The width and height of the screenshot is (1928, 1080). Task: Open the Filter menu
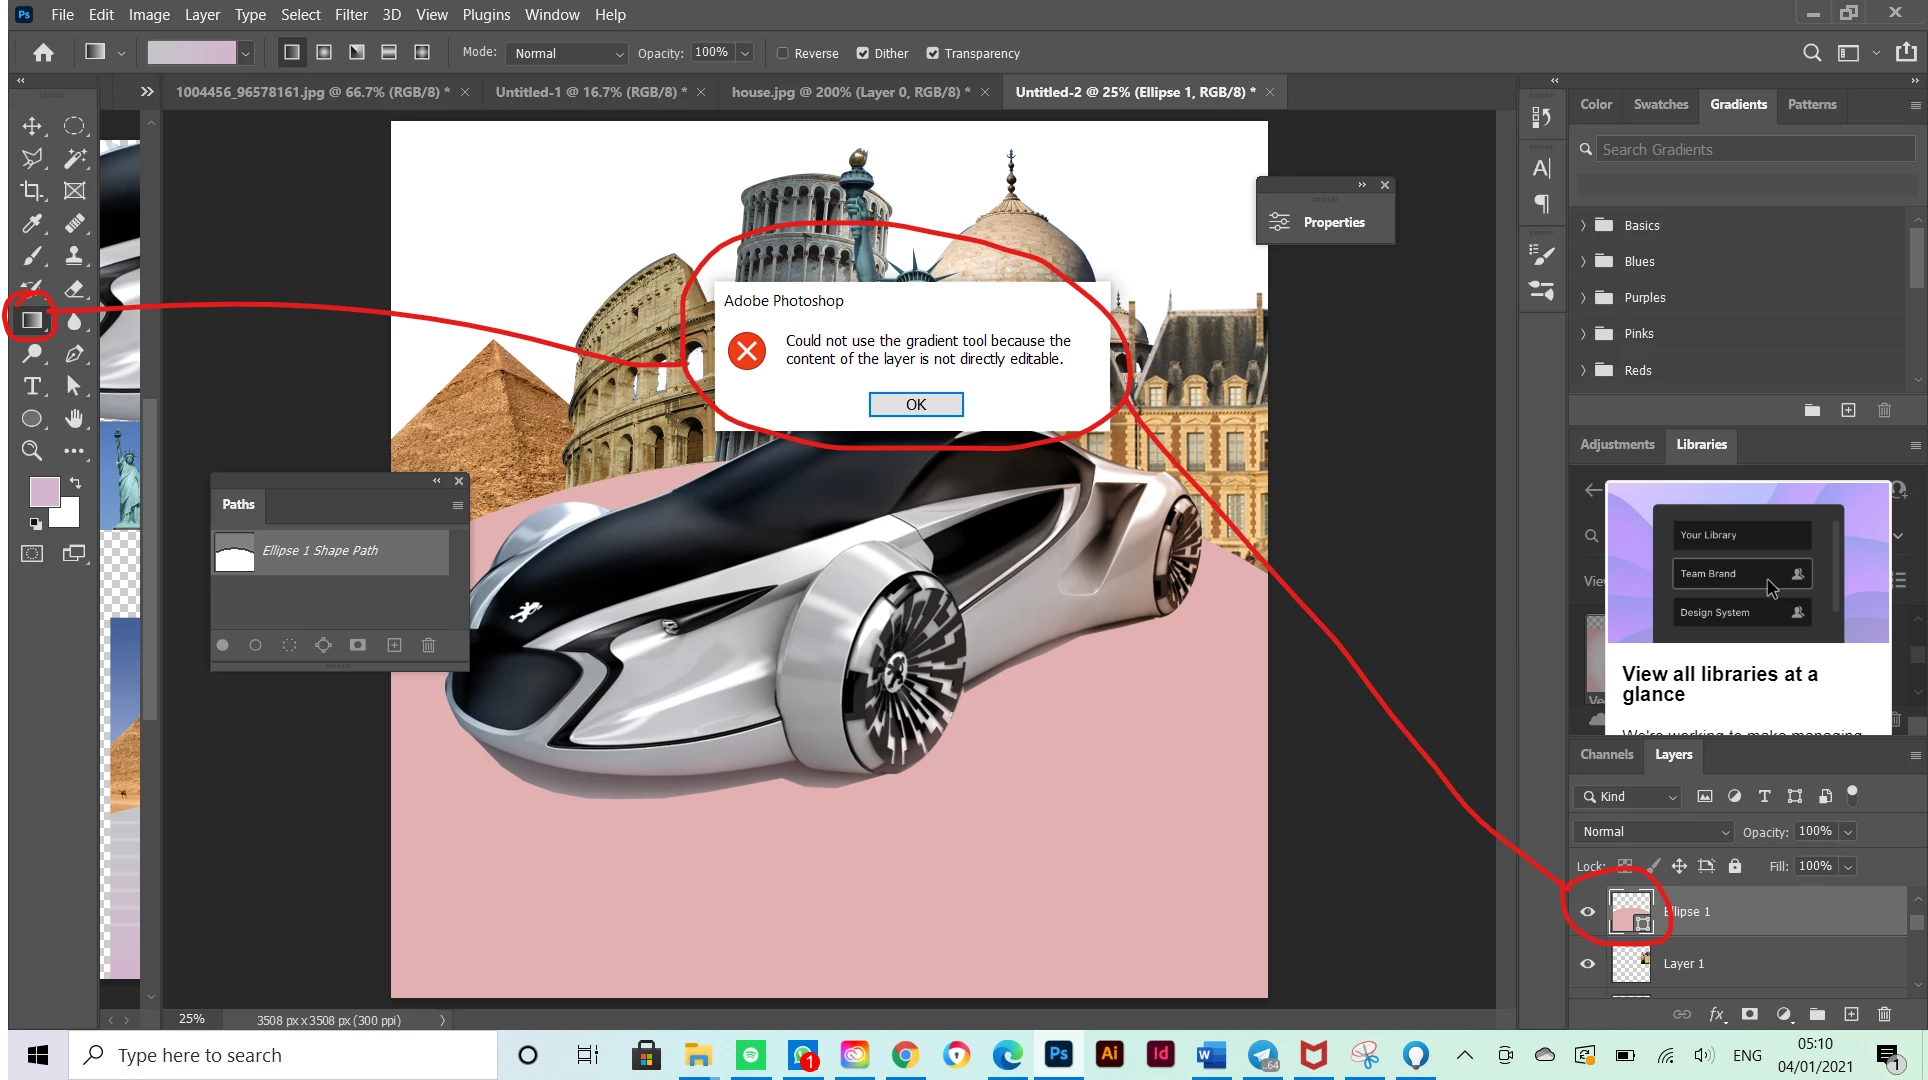point(350,14)
